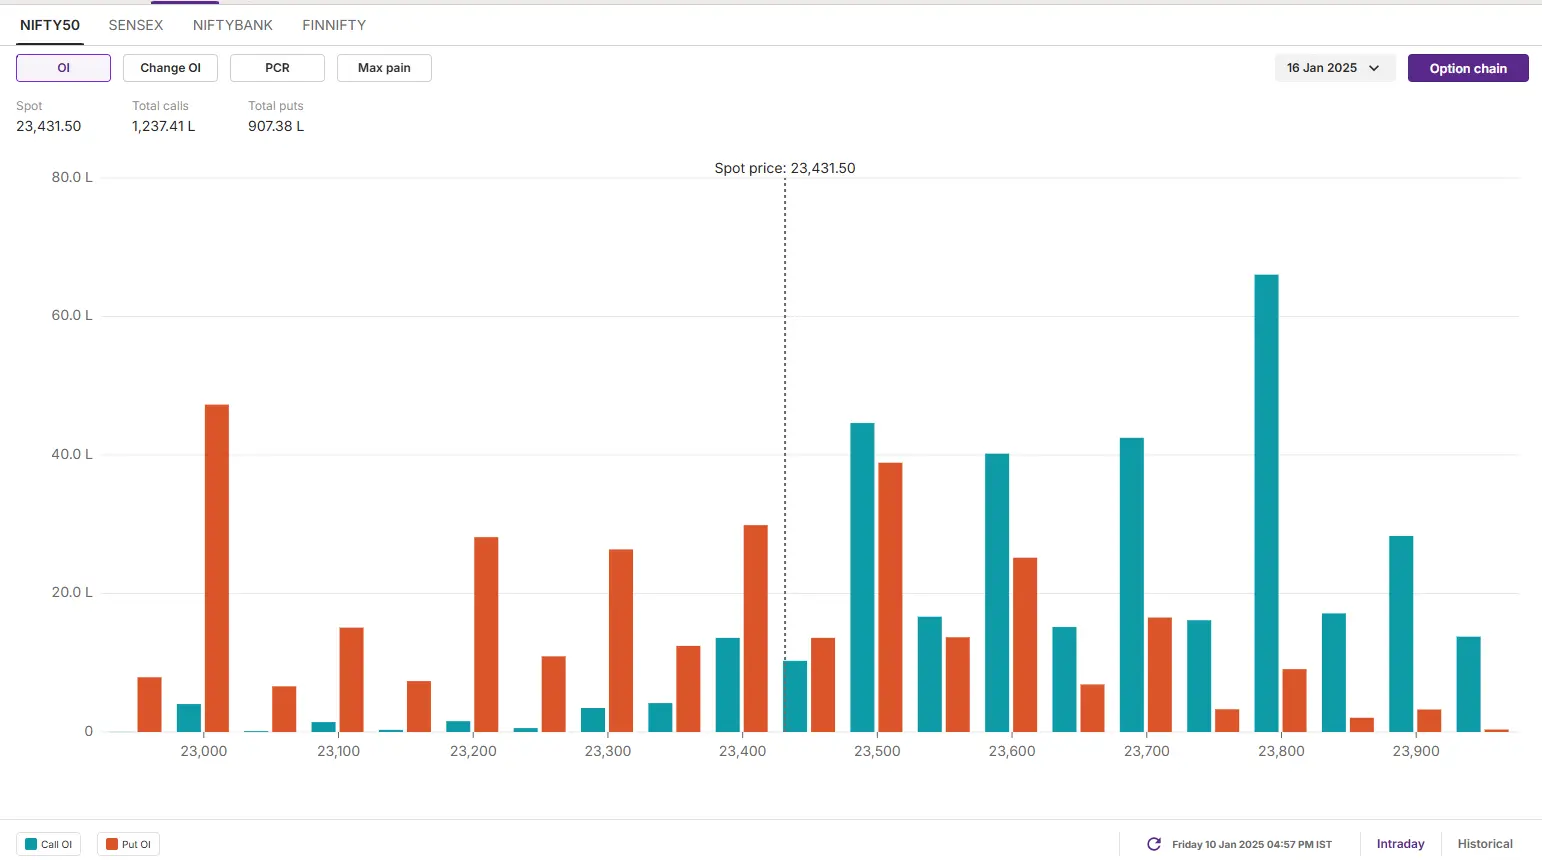Click the 23,100 x-axis strike label
1542x860 pixels.
pos(339,751)
